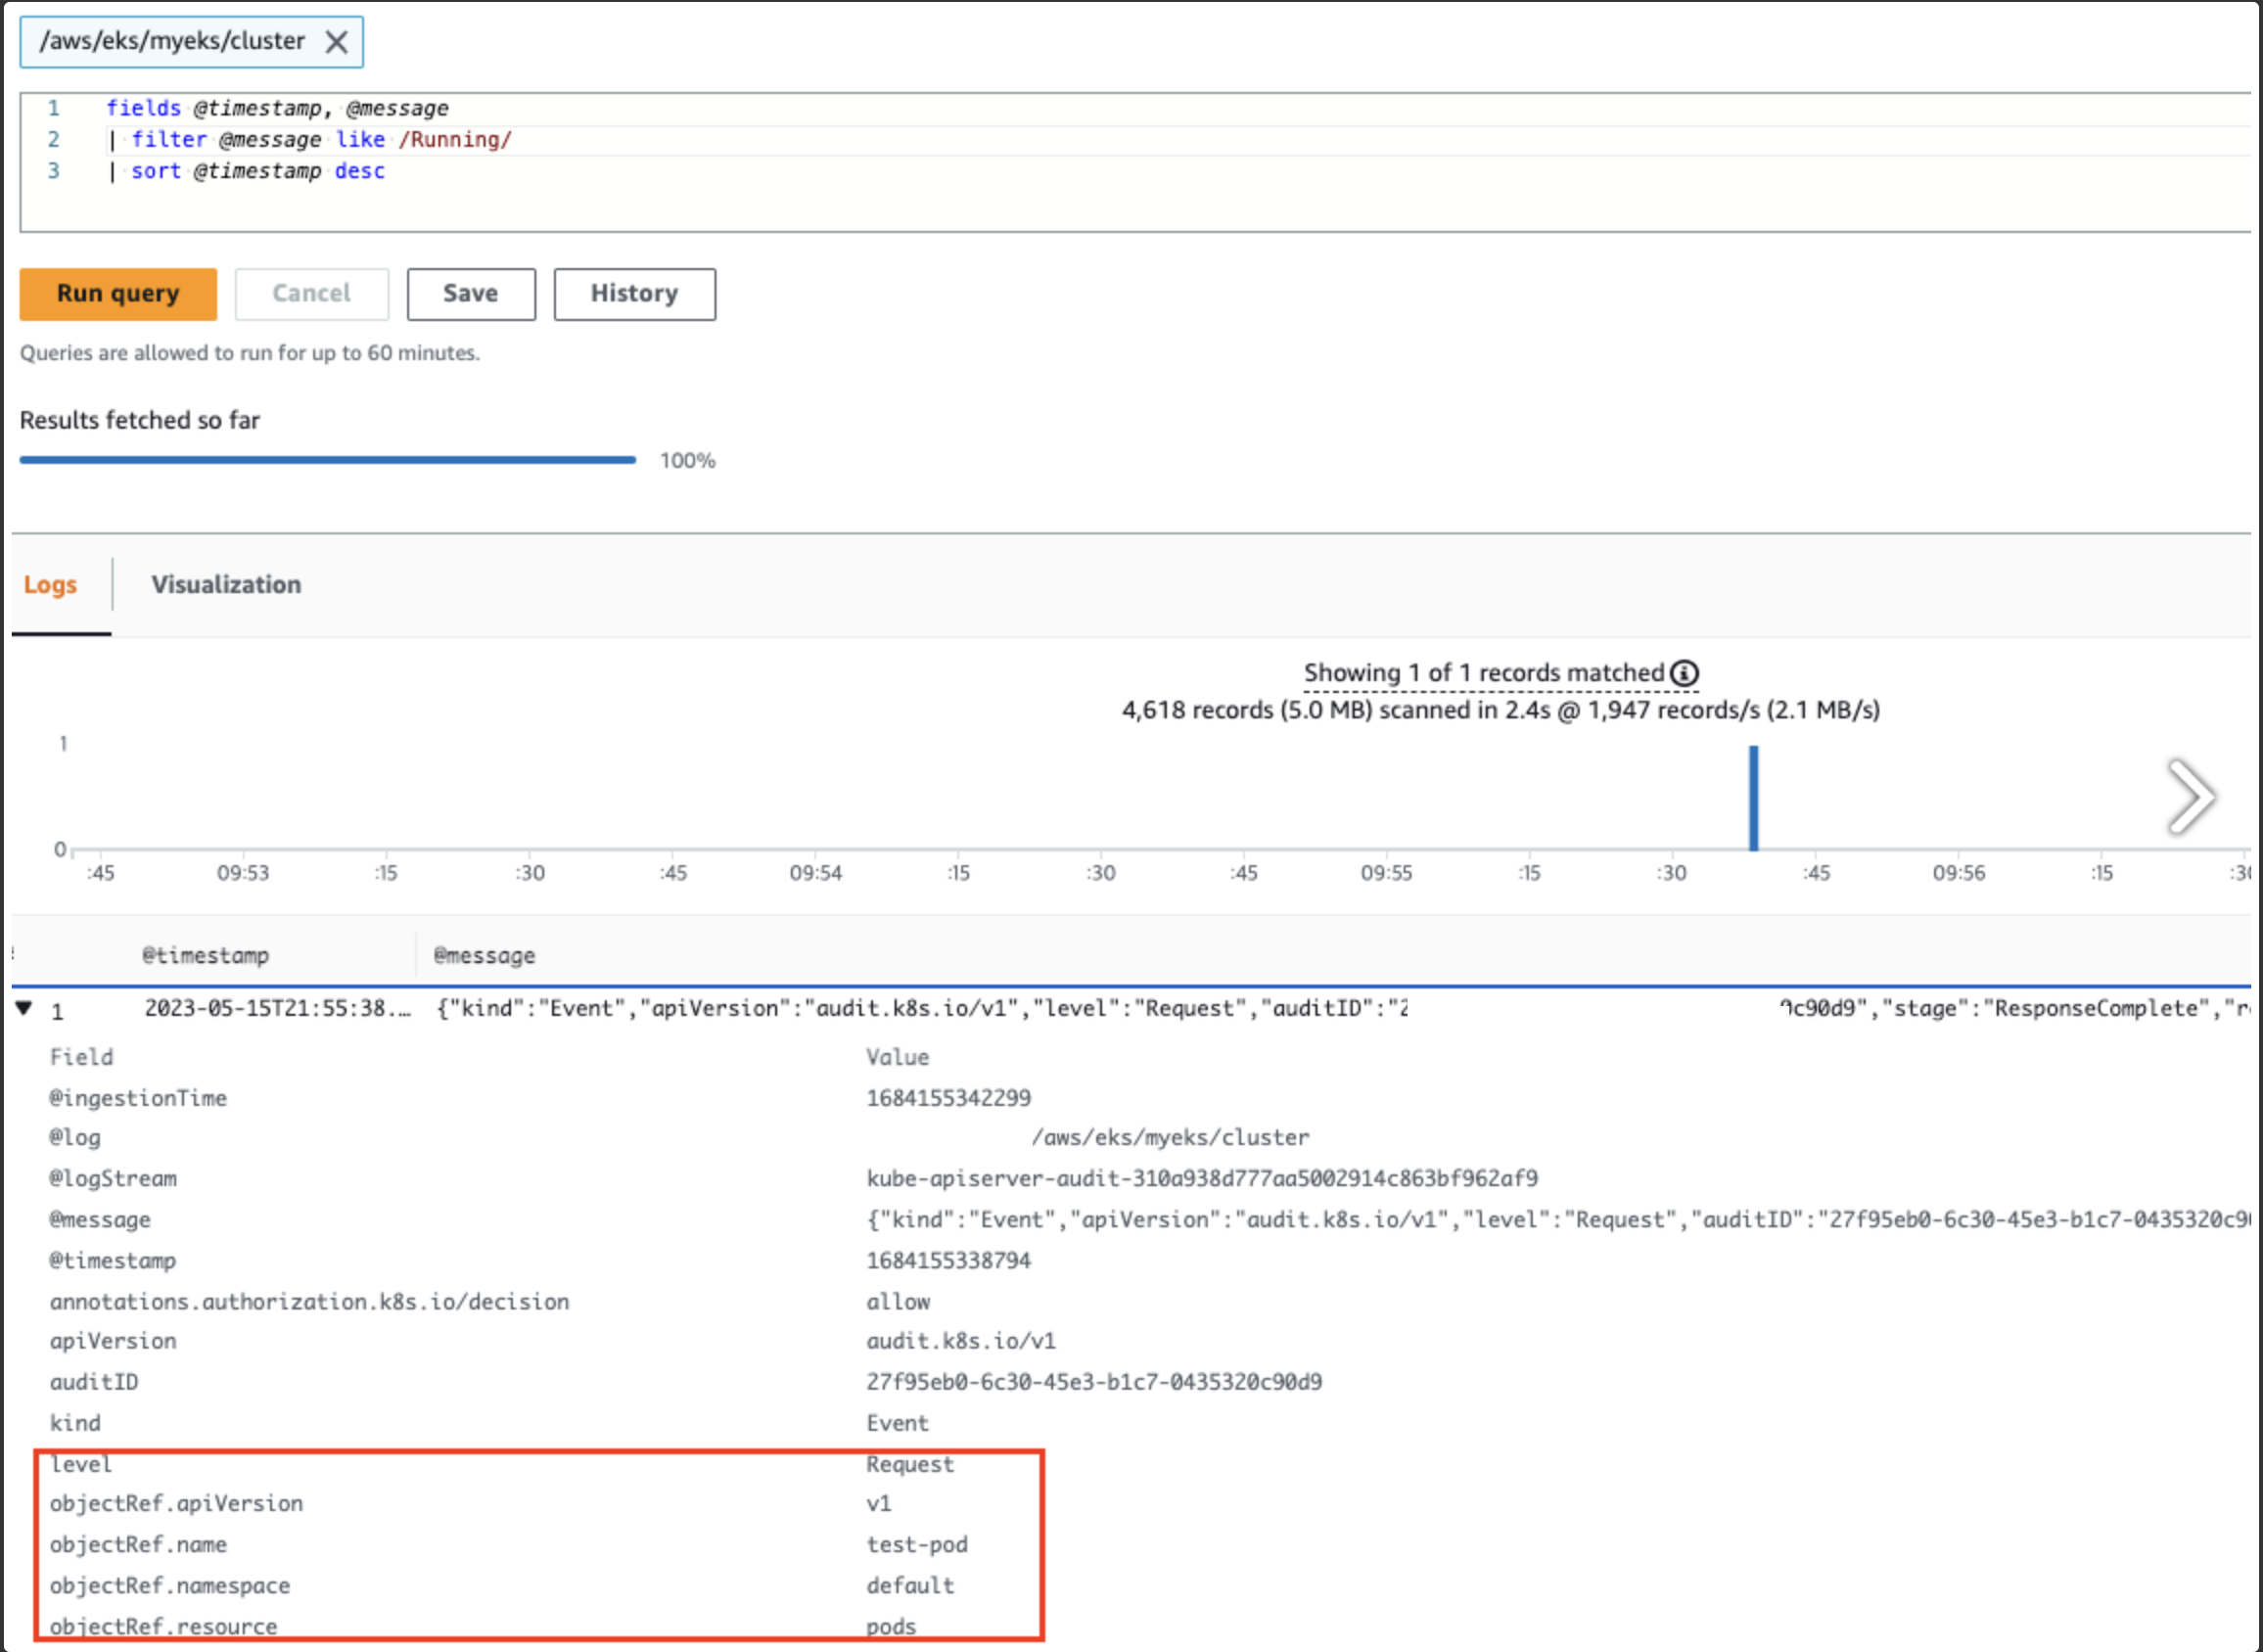Screen dimensions: 2263x1652
Task: Click the right chevron arrow on histogram
Action: pyautogui.click(x=2190, y=797)
